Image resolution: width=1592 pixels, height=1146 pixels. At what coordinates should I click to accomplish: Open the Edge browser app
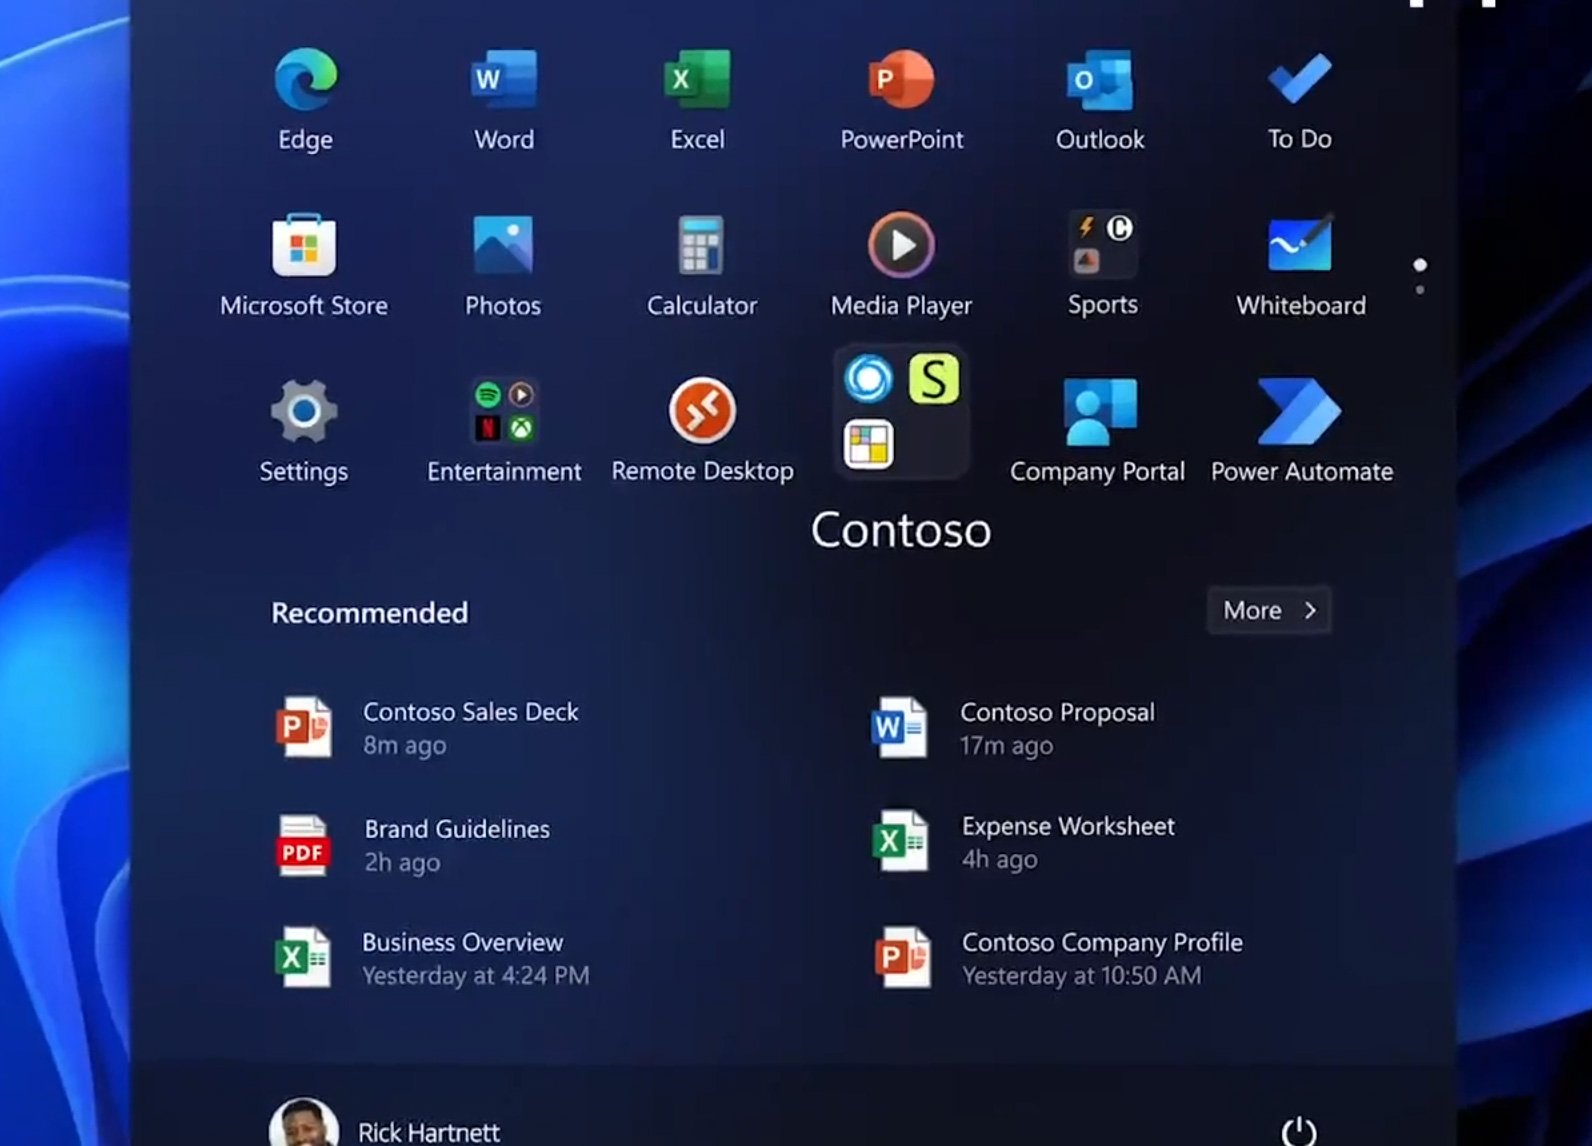tap(305, 98)
